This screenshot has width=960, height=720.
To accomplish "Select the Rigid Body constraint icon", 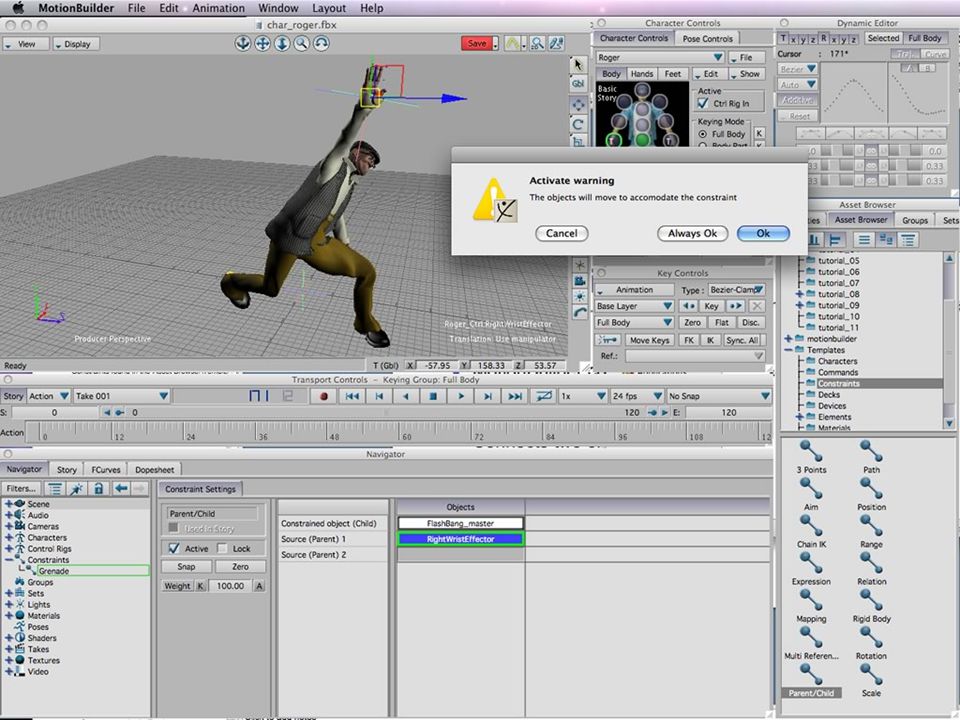I will 871,606.
